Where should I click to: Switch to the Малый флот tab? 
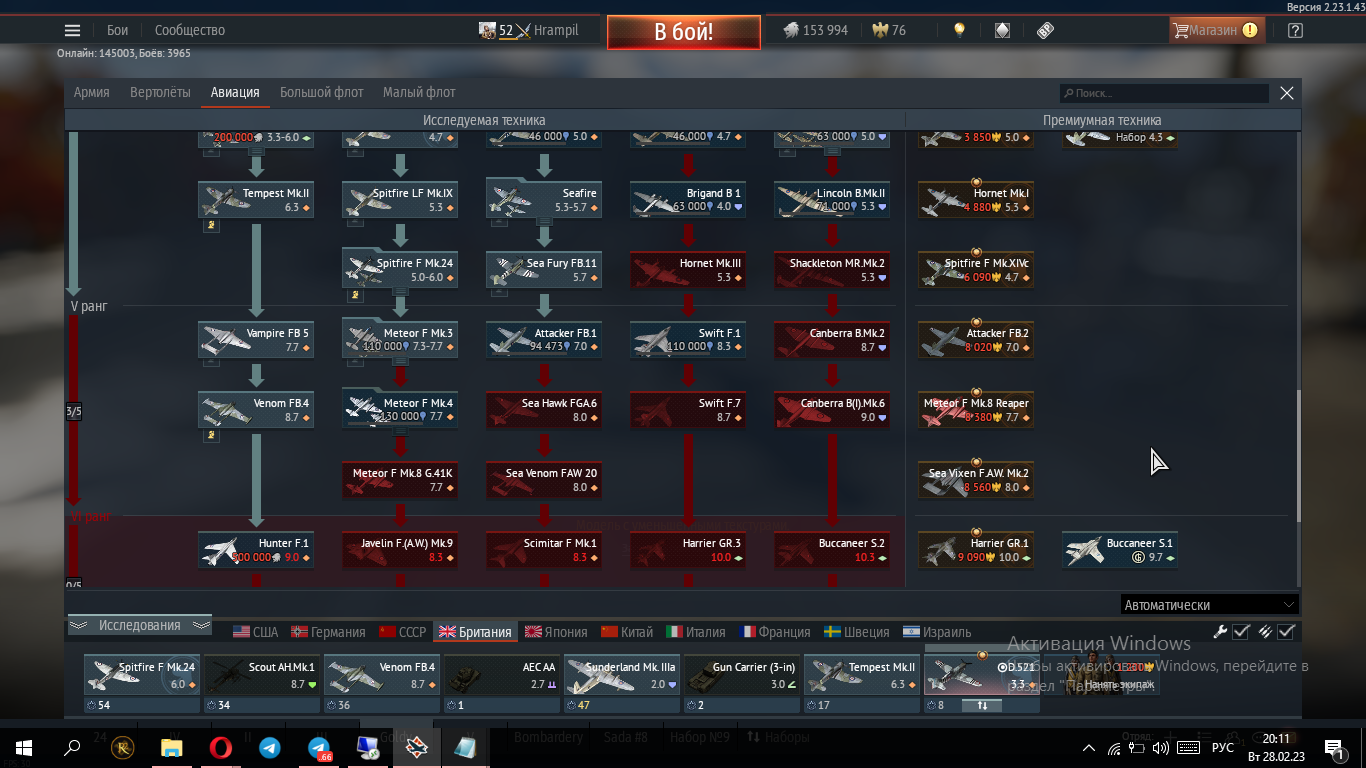point(419,92)
